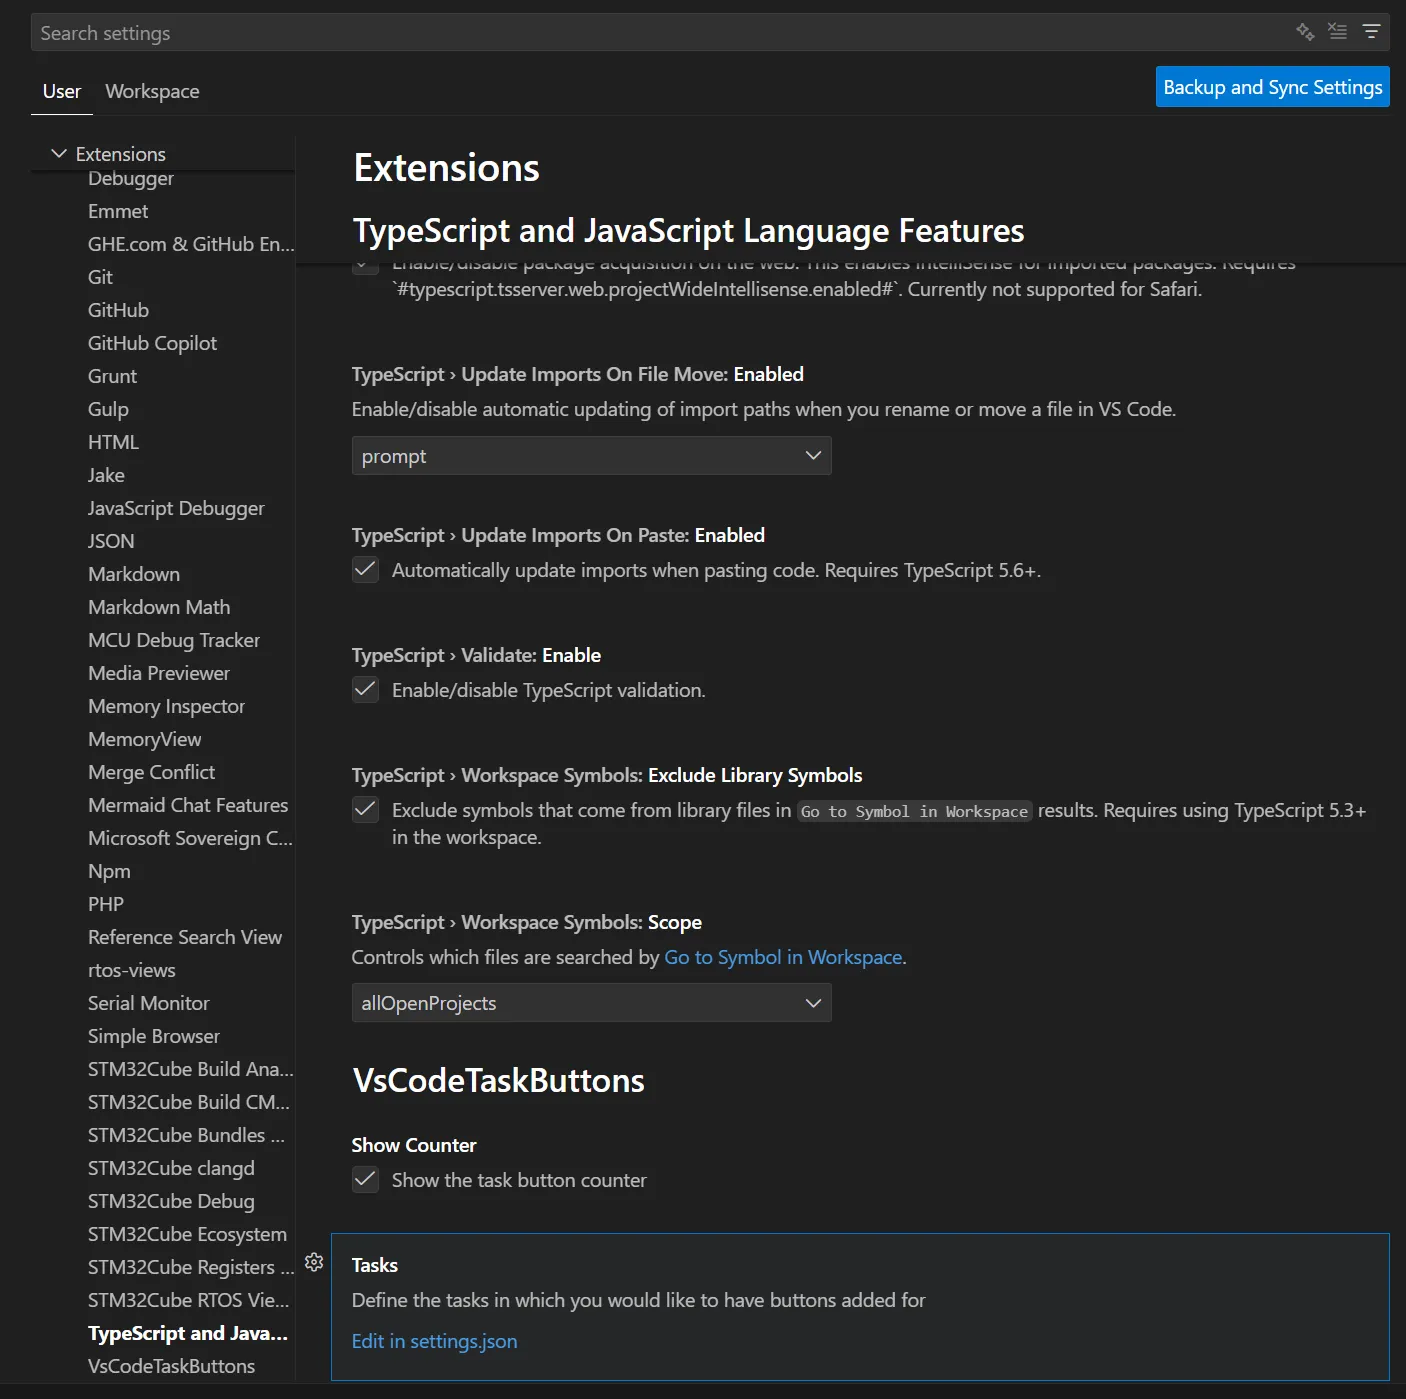Click the Go to Symbol in Workspace link
Screen dimensions: 1406x1399
coord(783,957)
